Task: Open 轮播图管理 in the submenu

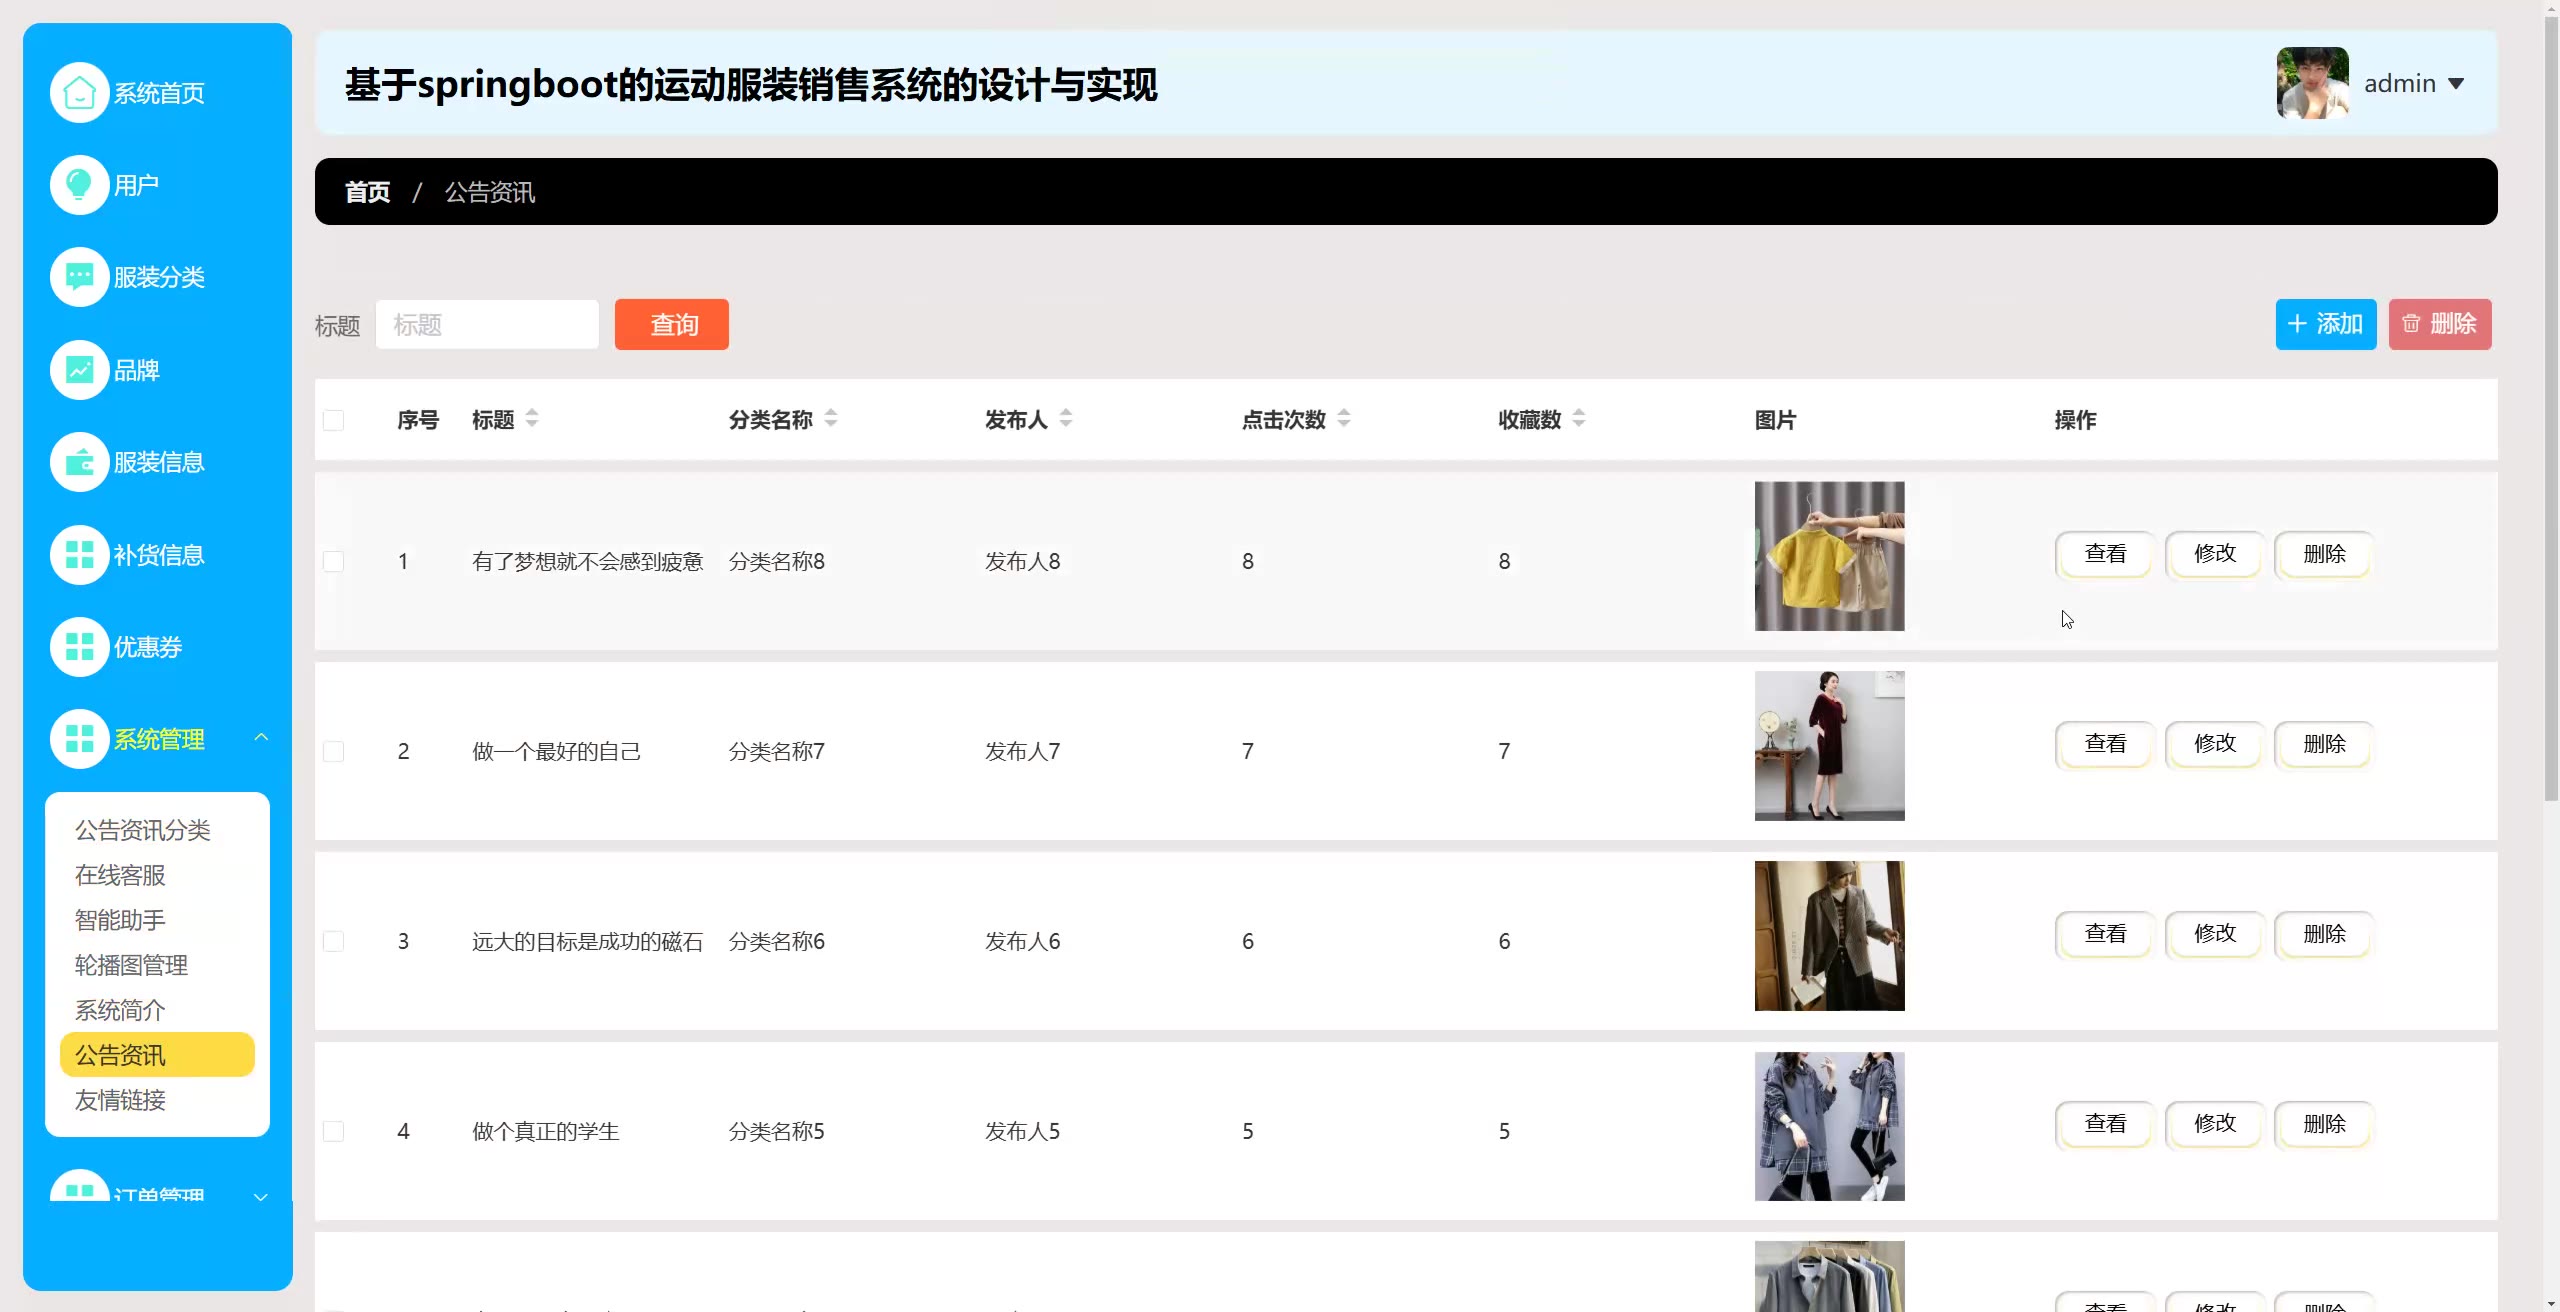Action: point(131,965)
